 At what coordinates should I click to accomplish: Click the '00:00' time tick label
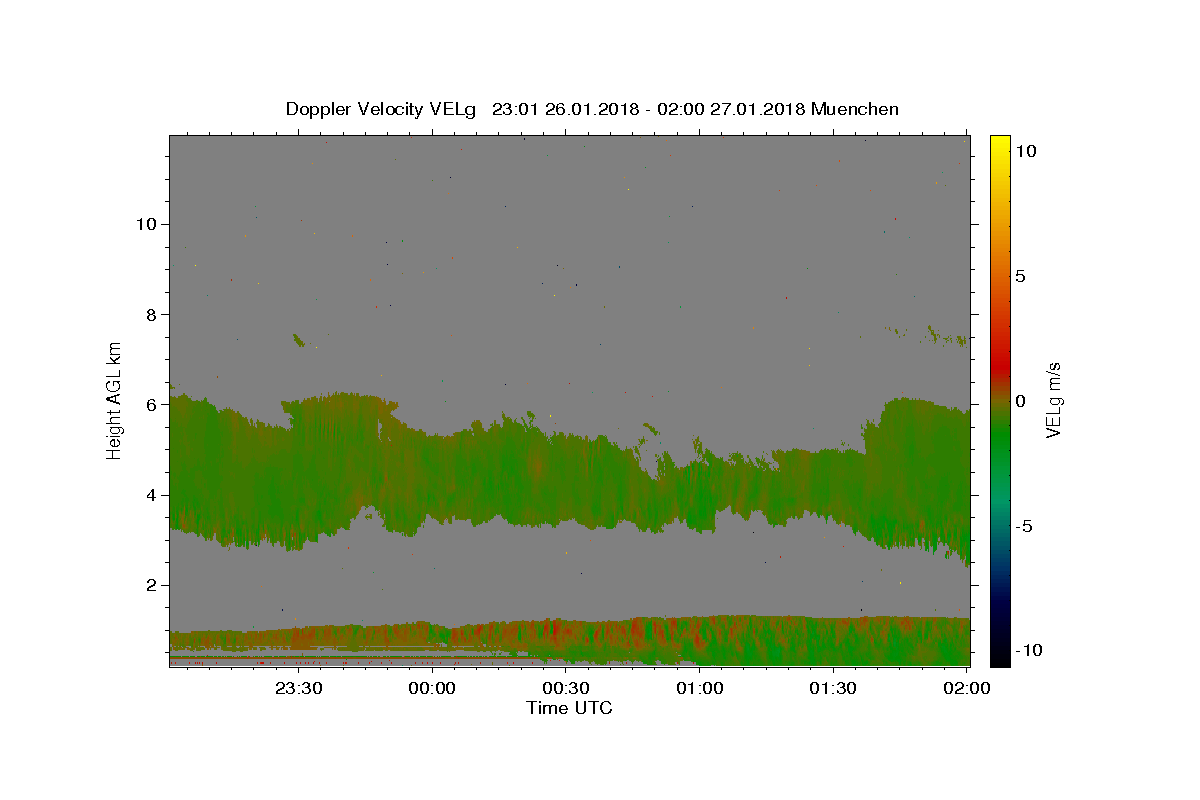tap(432, 688)
